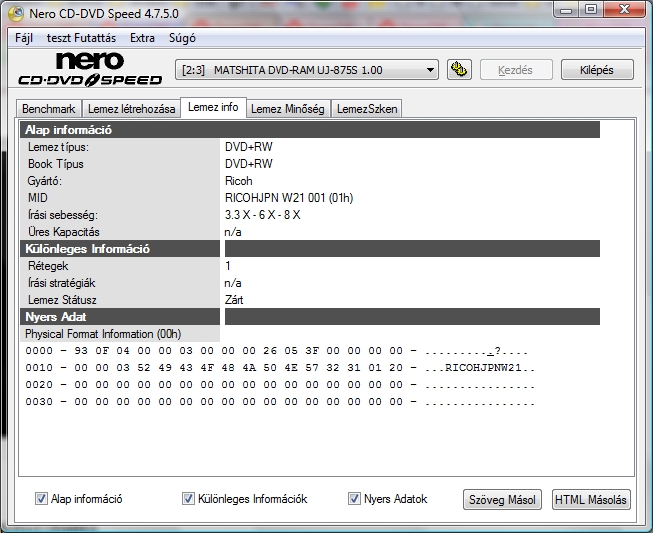Click the Alap információ section header
This screenshot has height=533, width=653.
[310, 130]
